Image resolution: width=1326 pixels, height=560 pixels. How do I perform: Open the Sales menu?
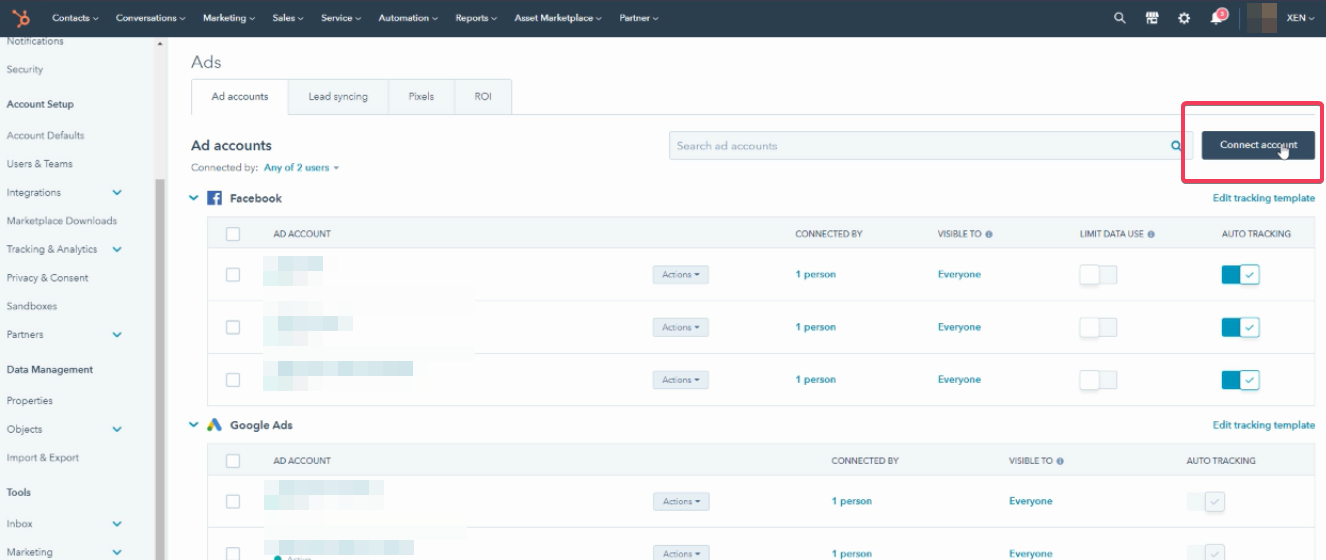coord(288,18)
